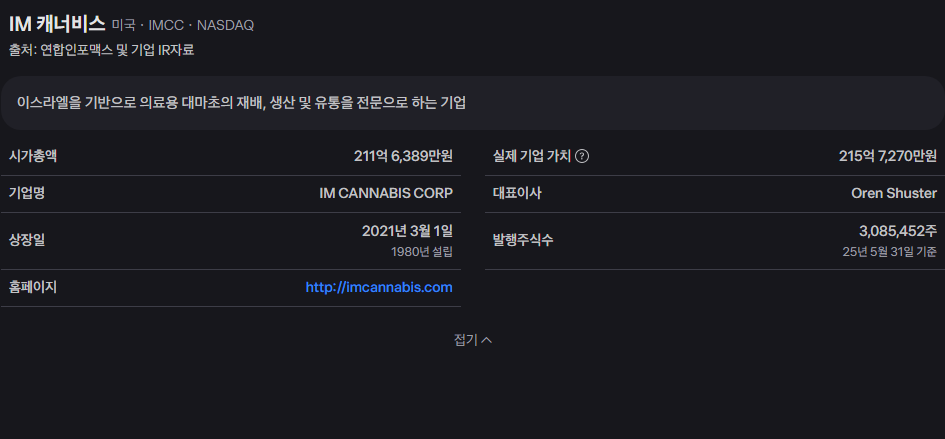
Task: Click the IM 캐너비스 company title
Action: point(57,25)
